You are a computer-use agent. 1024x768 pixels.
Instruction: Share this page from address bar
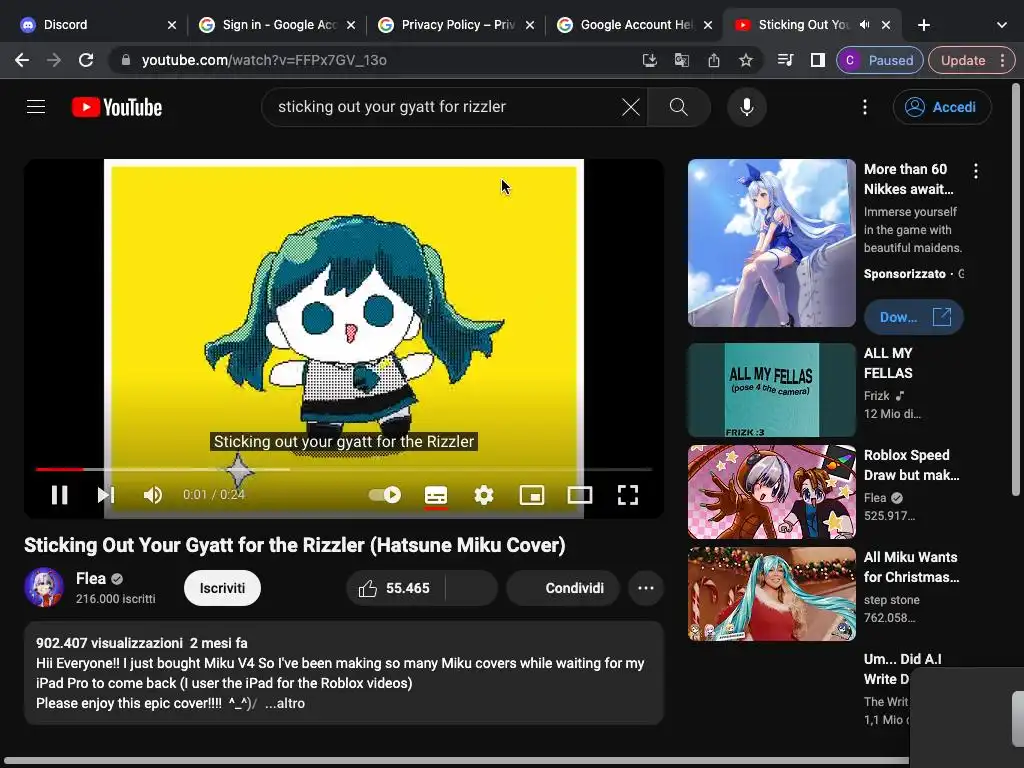point(713,60)
